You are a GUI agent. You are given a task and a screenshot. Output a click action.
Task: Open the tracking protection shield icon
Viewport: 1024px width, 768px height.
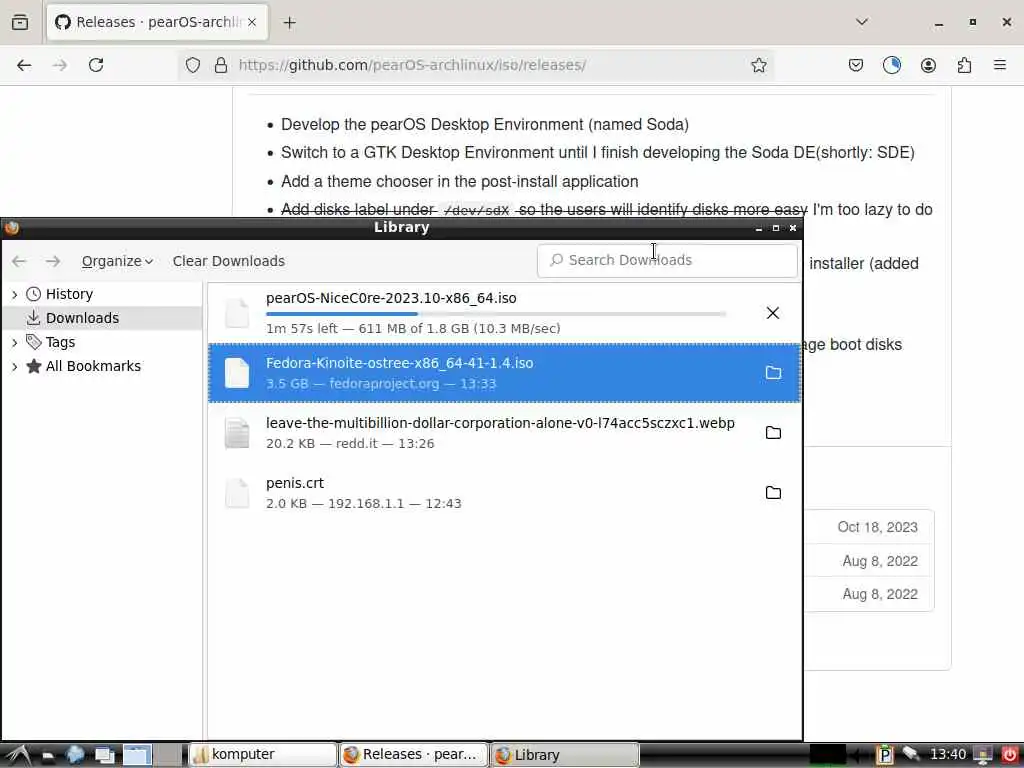pyautogui.click(x=193, y=65)
